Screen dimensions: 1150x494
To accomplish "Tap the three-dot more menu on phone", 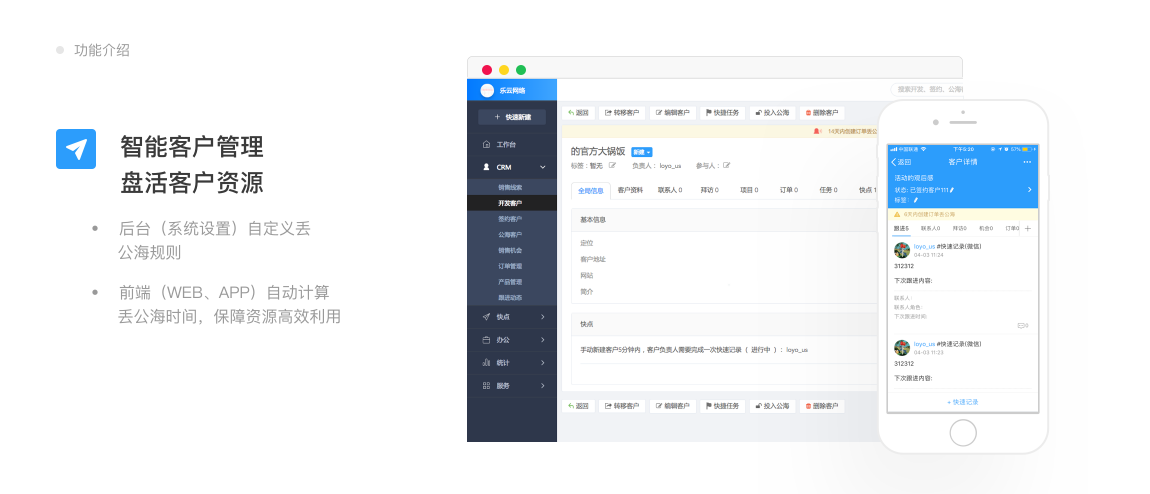I will pyautogui.click(x=1027, y=161).
